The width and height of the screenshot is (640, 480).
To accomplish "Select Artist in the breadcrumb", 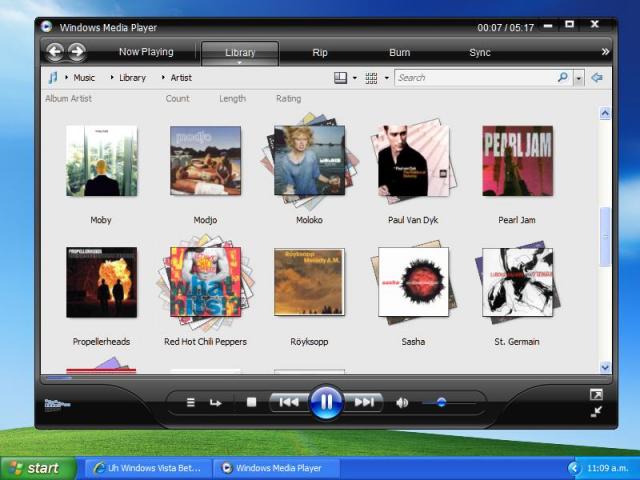I will [181, 78].
